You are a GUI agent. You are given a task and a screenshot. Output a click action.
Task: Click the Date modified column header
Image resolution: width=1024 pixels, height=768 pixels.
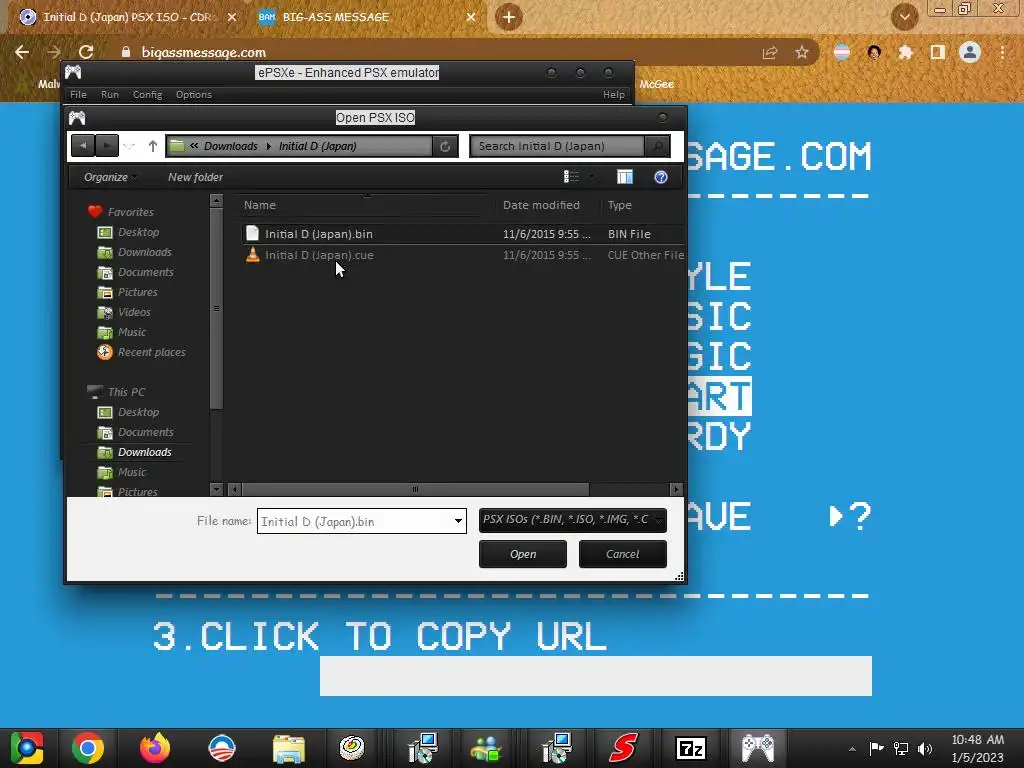541,205
